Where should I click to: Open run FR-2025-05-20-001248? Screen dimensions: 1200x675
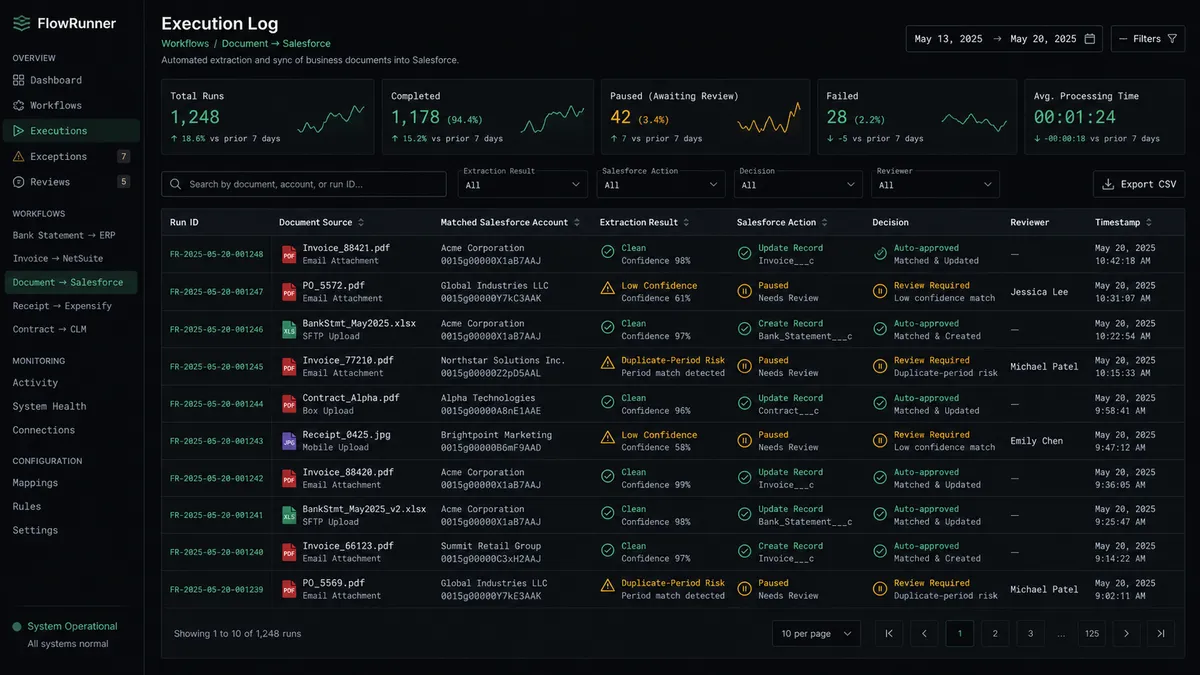(217, 254)
